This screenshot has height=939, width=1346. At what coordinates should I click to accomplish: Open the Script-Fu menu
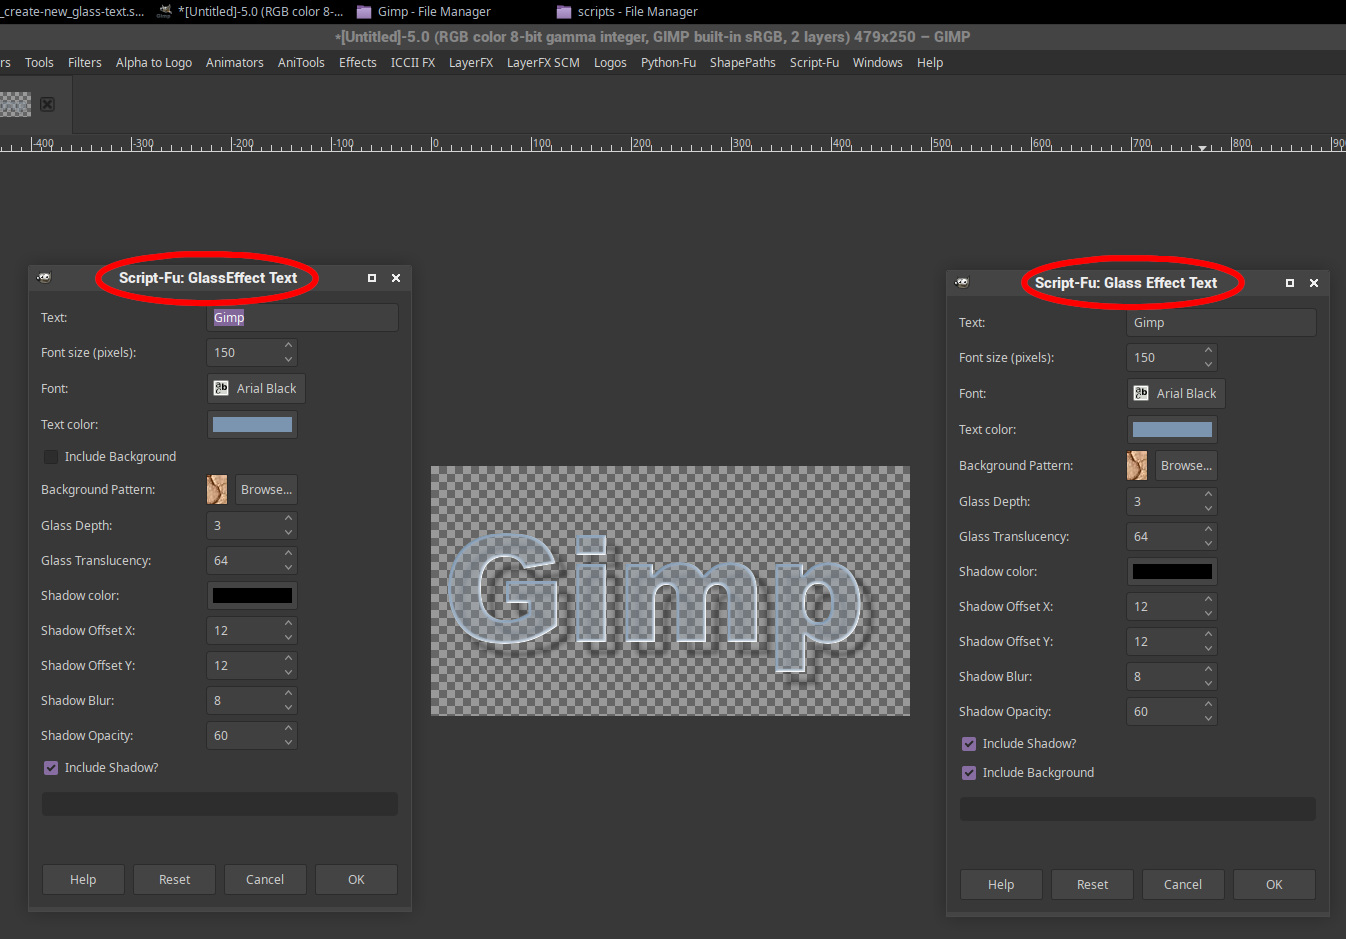click(814, 62)
